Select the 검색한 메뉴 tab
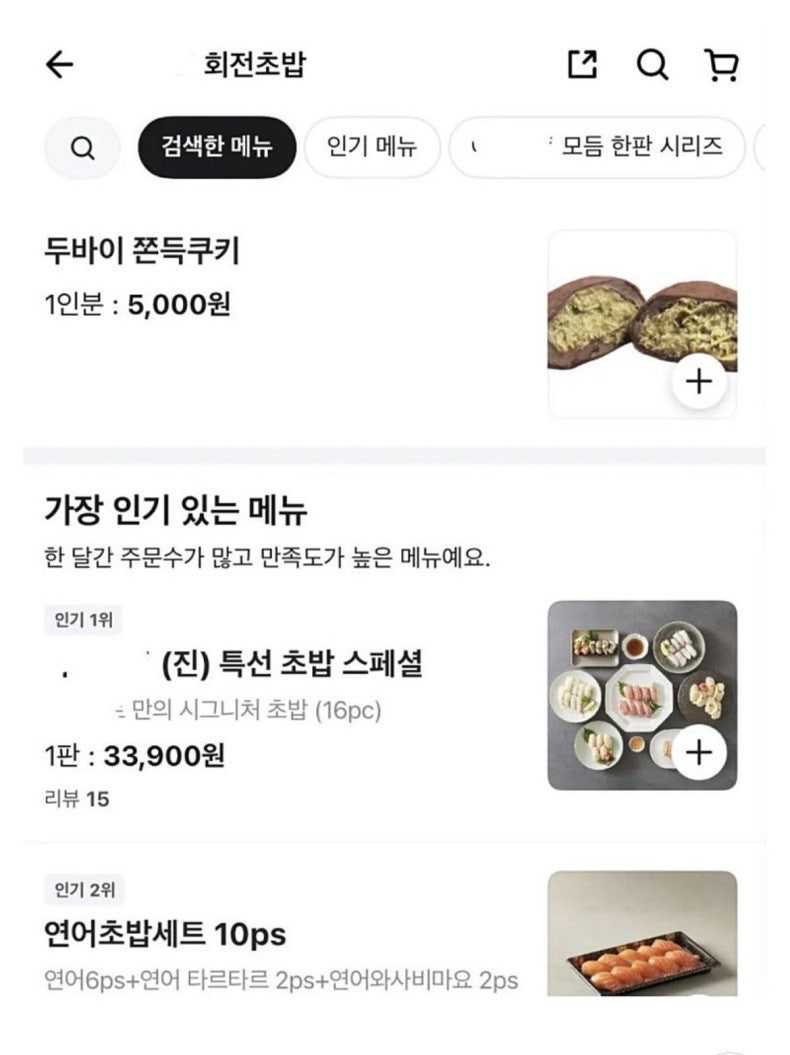 pos(217,148)
